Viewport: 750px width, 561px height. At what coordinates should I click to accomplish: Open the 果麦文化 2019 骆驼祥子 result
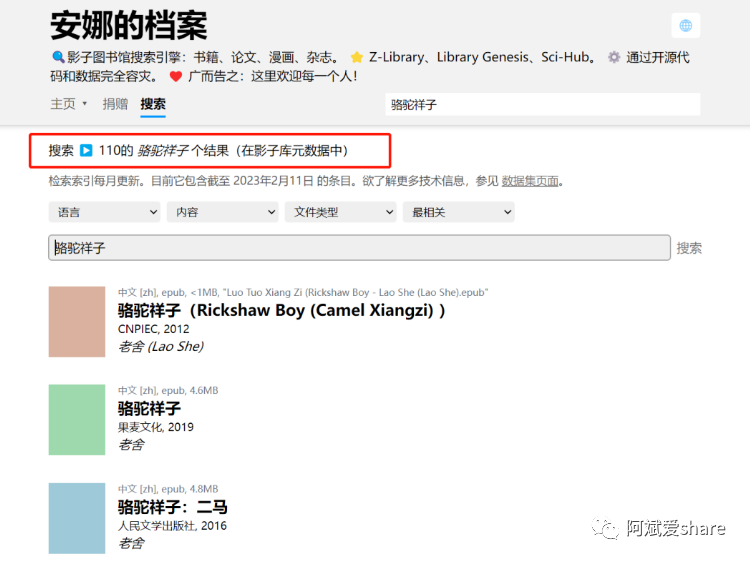point(149,408)
